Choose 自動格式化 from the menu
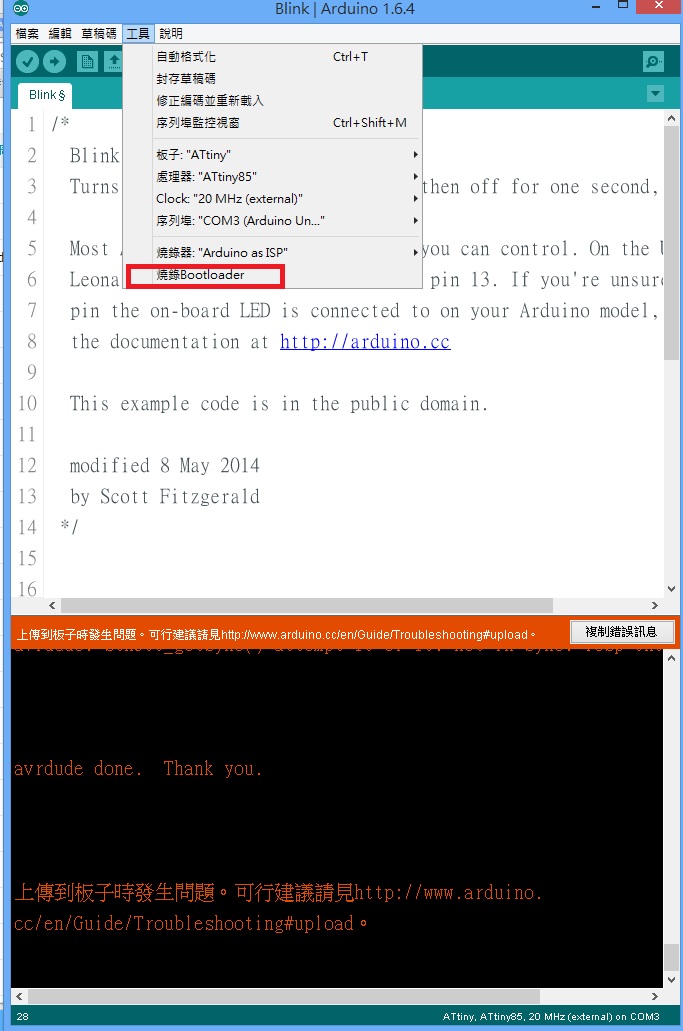Image resolution: width=683 pixels, height=1031 pixels. [x=272, y=57]
